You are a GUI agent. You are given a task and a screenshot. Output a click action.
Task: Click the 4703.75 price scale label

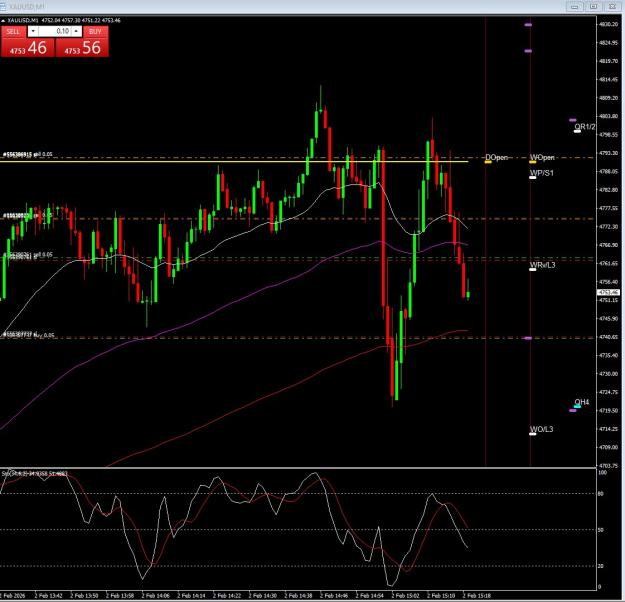coord(608,465)
